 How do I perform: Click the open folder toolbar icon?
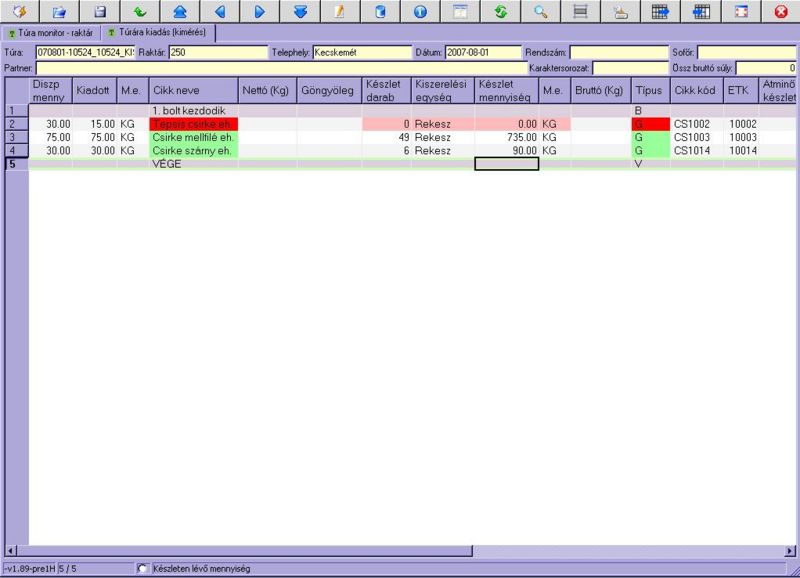point(59,12)
